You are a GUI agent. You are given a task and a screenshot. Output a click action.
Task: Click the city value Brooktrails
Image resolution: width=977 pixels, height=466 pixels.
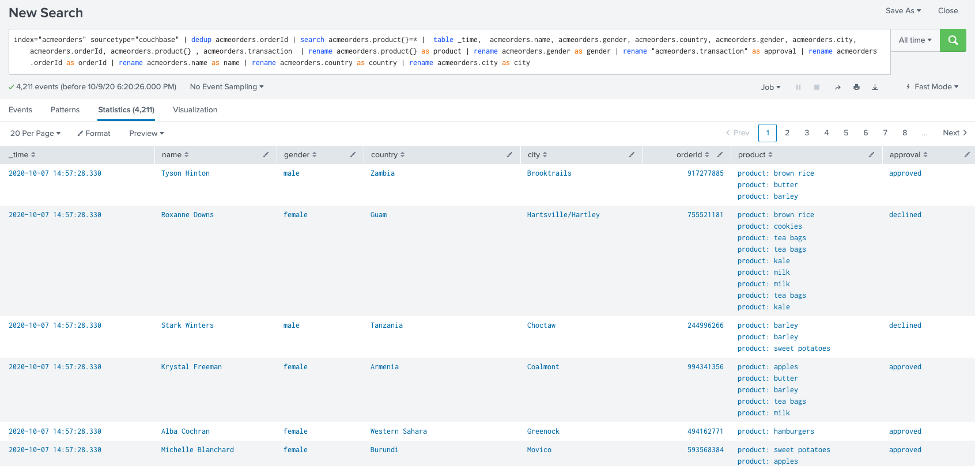(x=549, y=173)
